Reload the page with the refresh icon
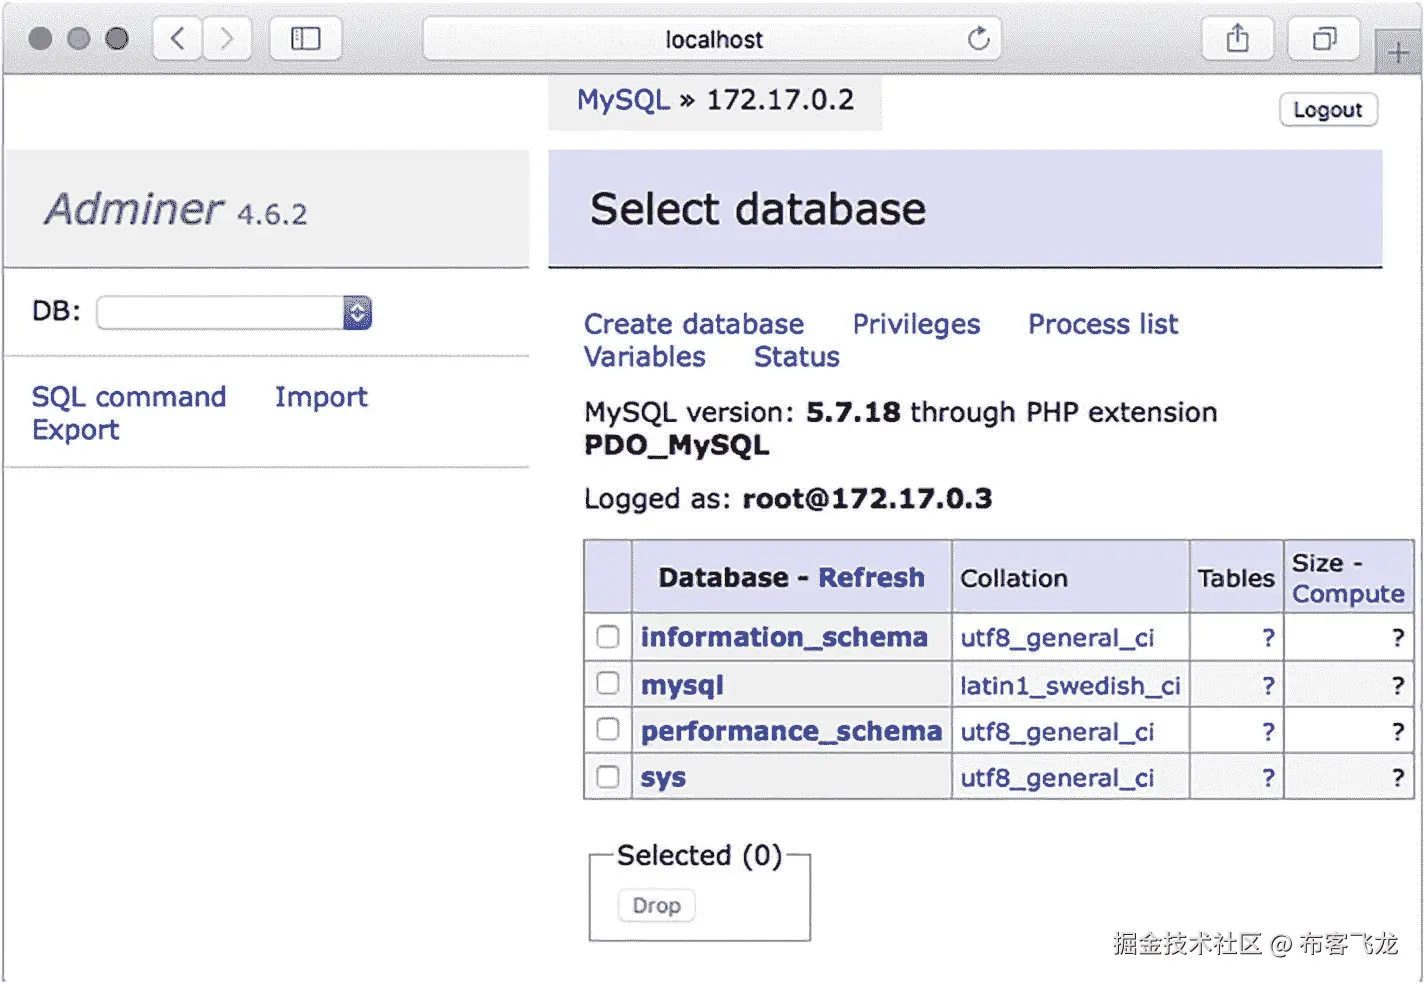The height and width of the screenshot is (984, 1425). point(978,39)
